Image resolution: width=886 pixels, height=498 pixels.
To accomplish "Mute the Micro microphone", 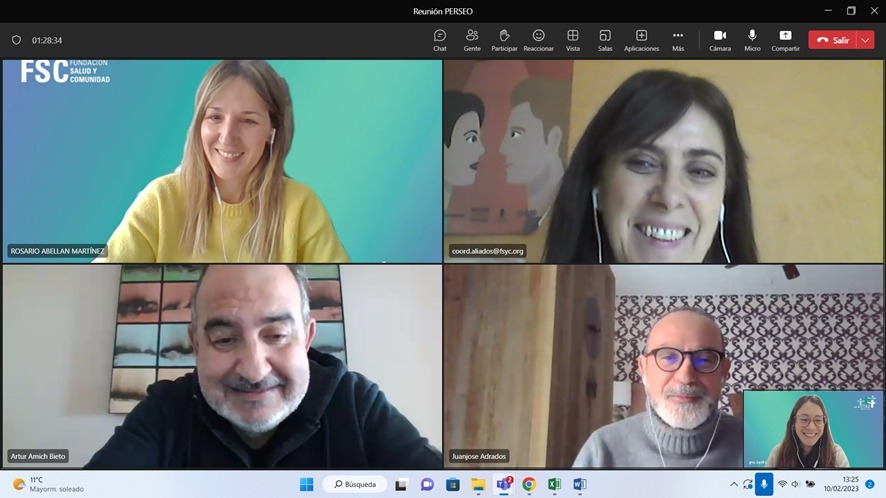I will coord(752,40).
